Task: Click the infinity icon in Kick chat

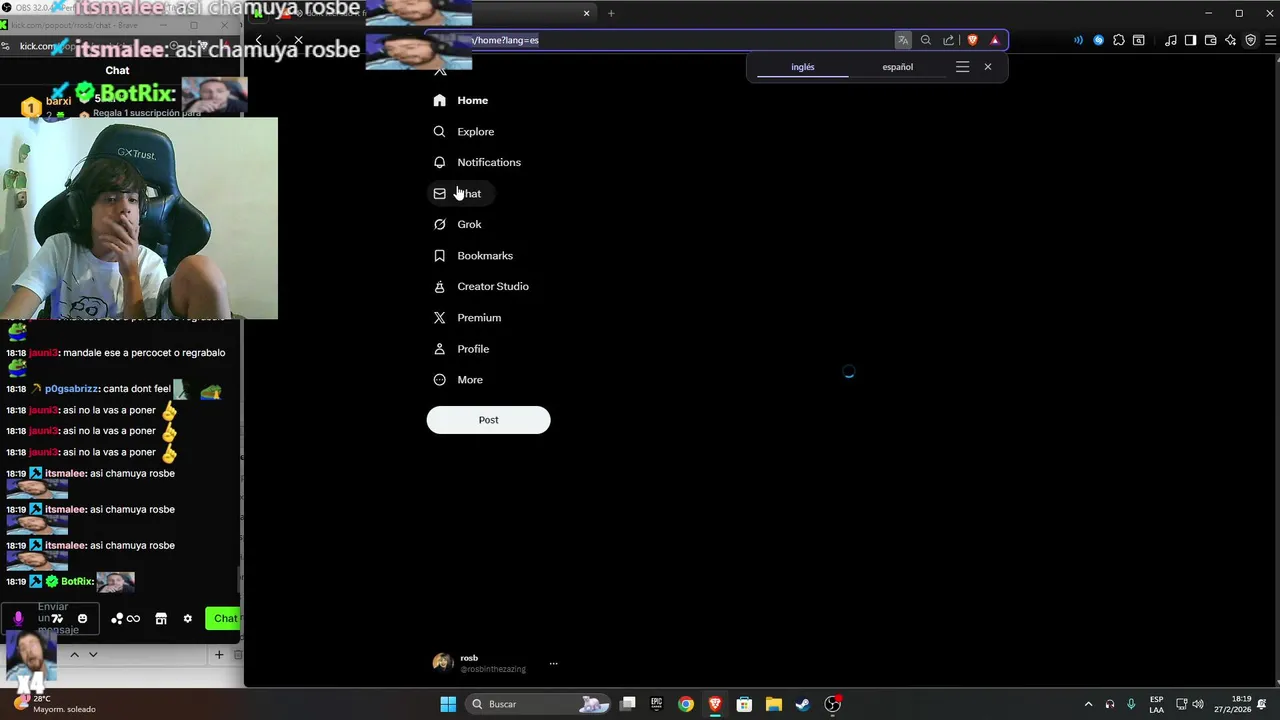Action: (x=133, y=618)
